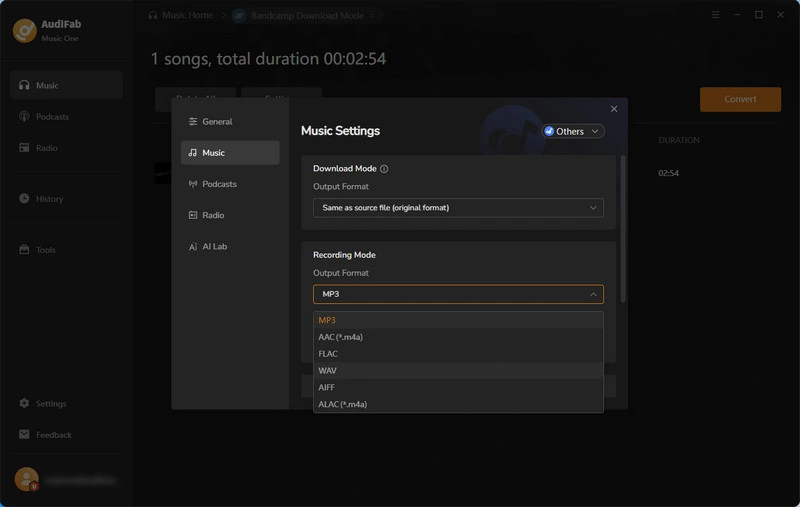Select Music tab in settings dialog

230,153
